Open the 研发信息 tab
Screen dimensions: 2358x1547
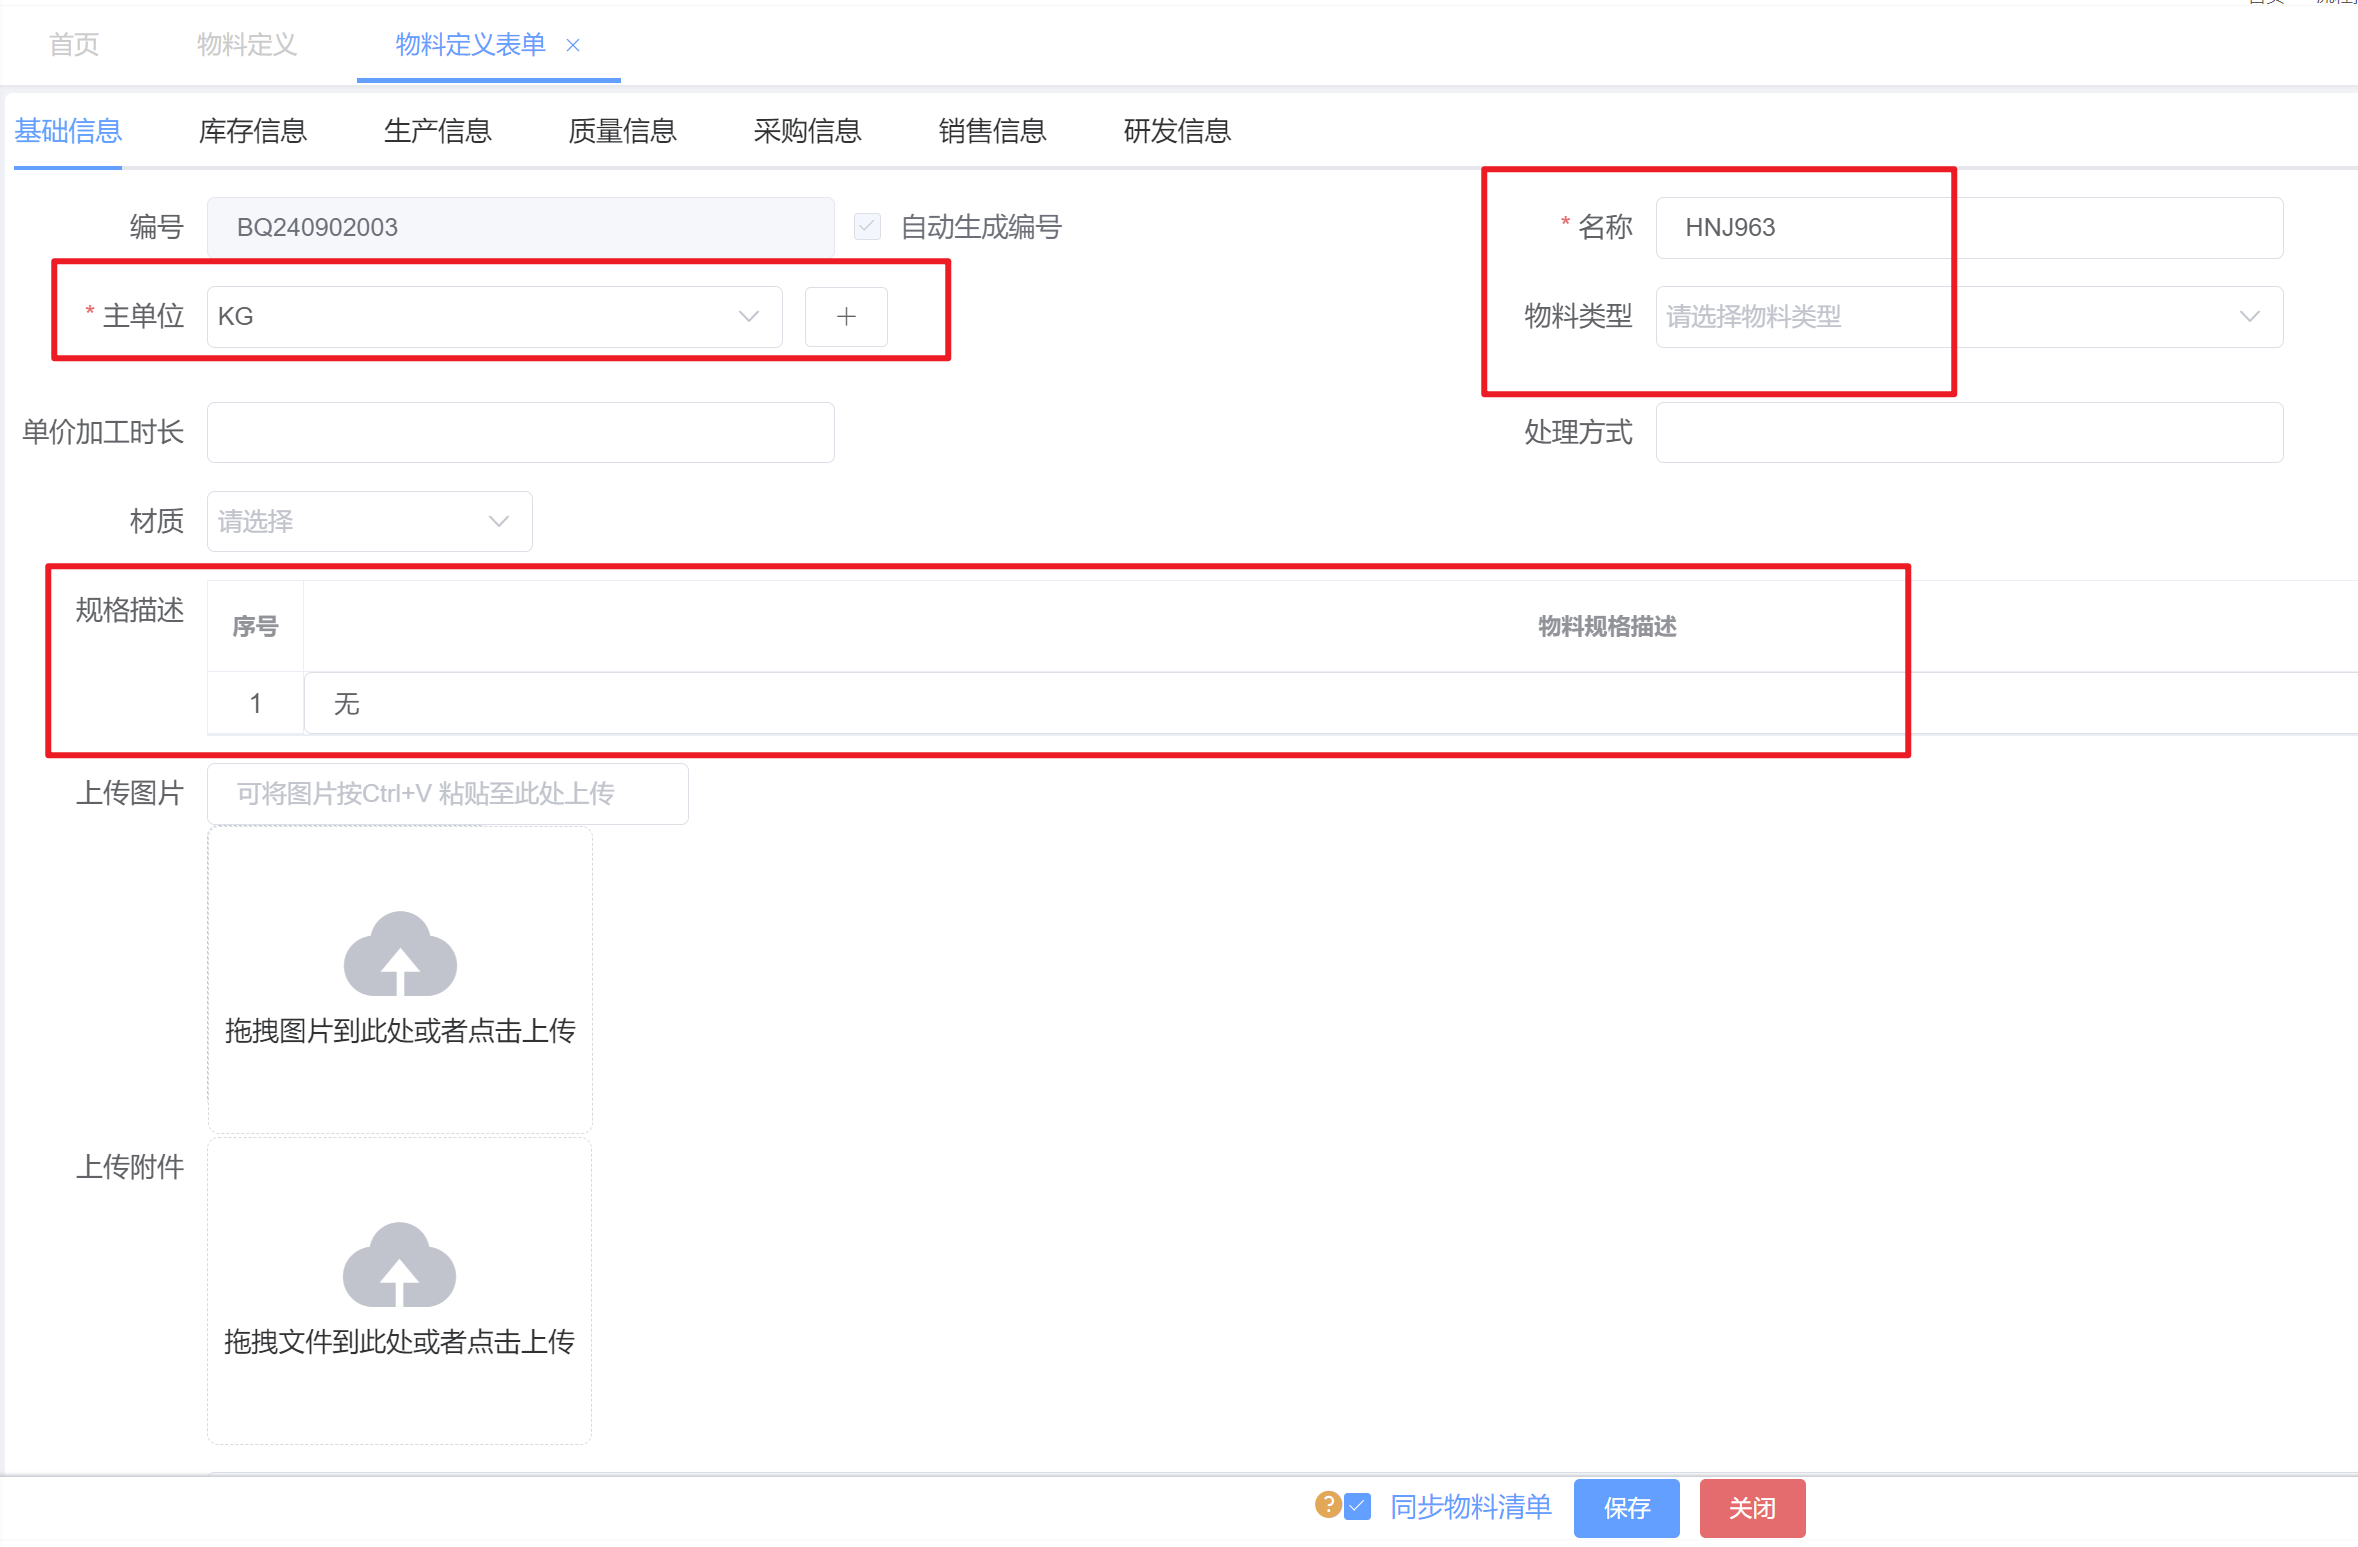pos(1177,131)
